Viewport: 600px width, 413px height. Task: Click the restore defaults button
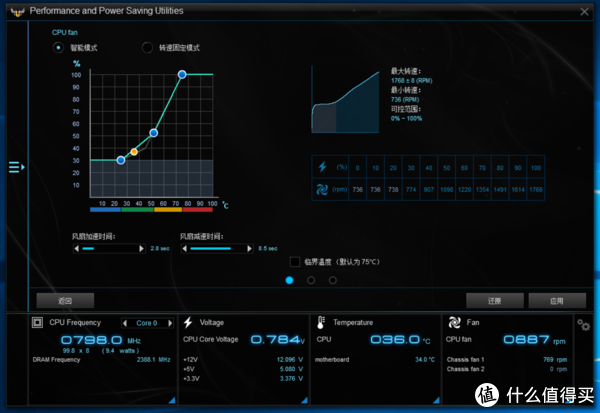click(x=494, y=300)
